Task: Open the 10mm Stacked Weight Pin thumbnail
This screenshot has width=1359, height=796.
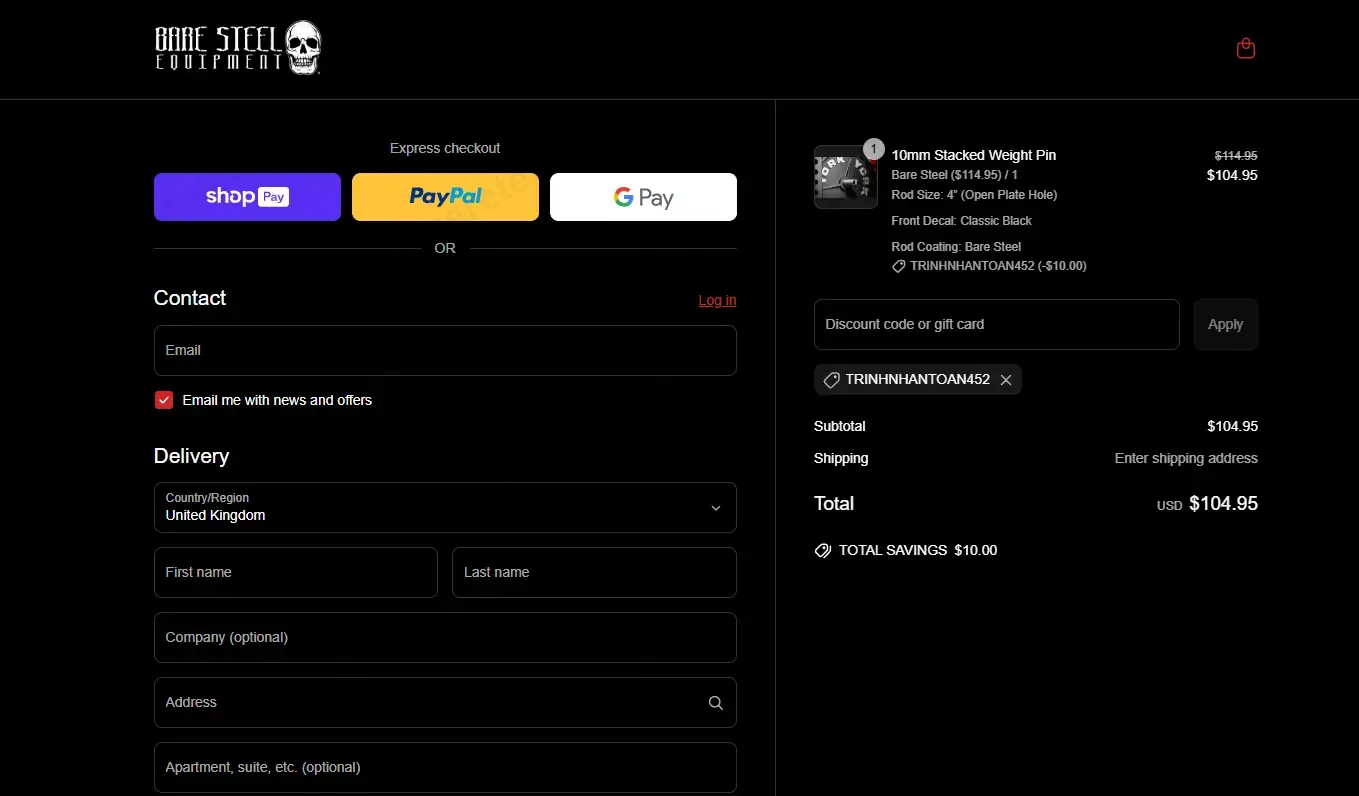Action: (846, 177)
